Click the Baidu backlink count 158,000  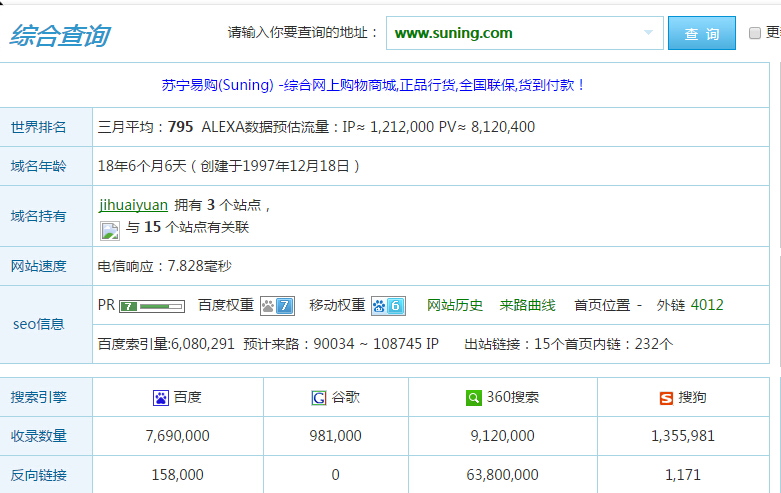tap(177, 475)
